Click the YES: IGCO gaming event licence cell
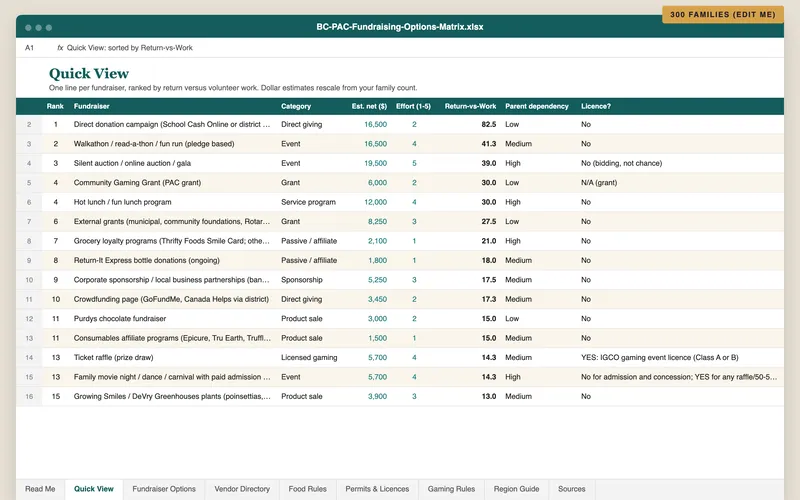This screenshot has width=800, height=500. click(660, 357)
